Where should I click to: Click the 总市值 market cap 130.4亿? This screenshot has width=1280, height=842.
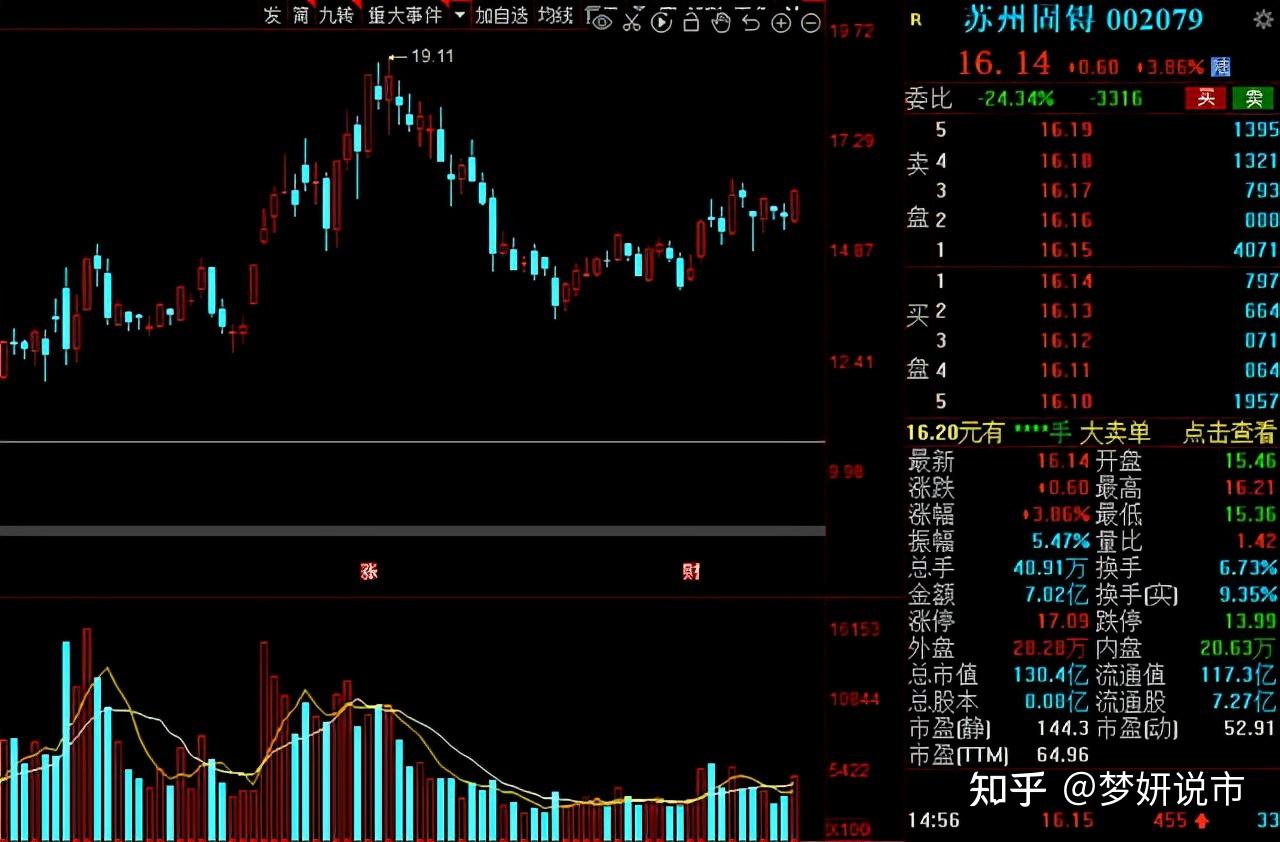click(1048, 675)
